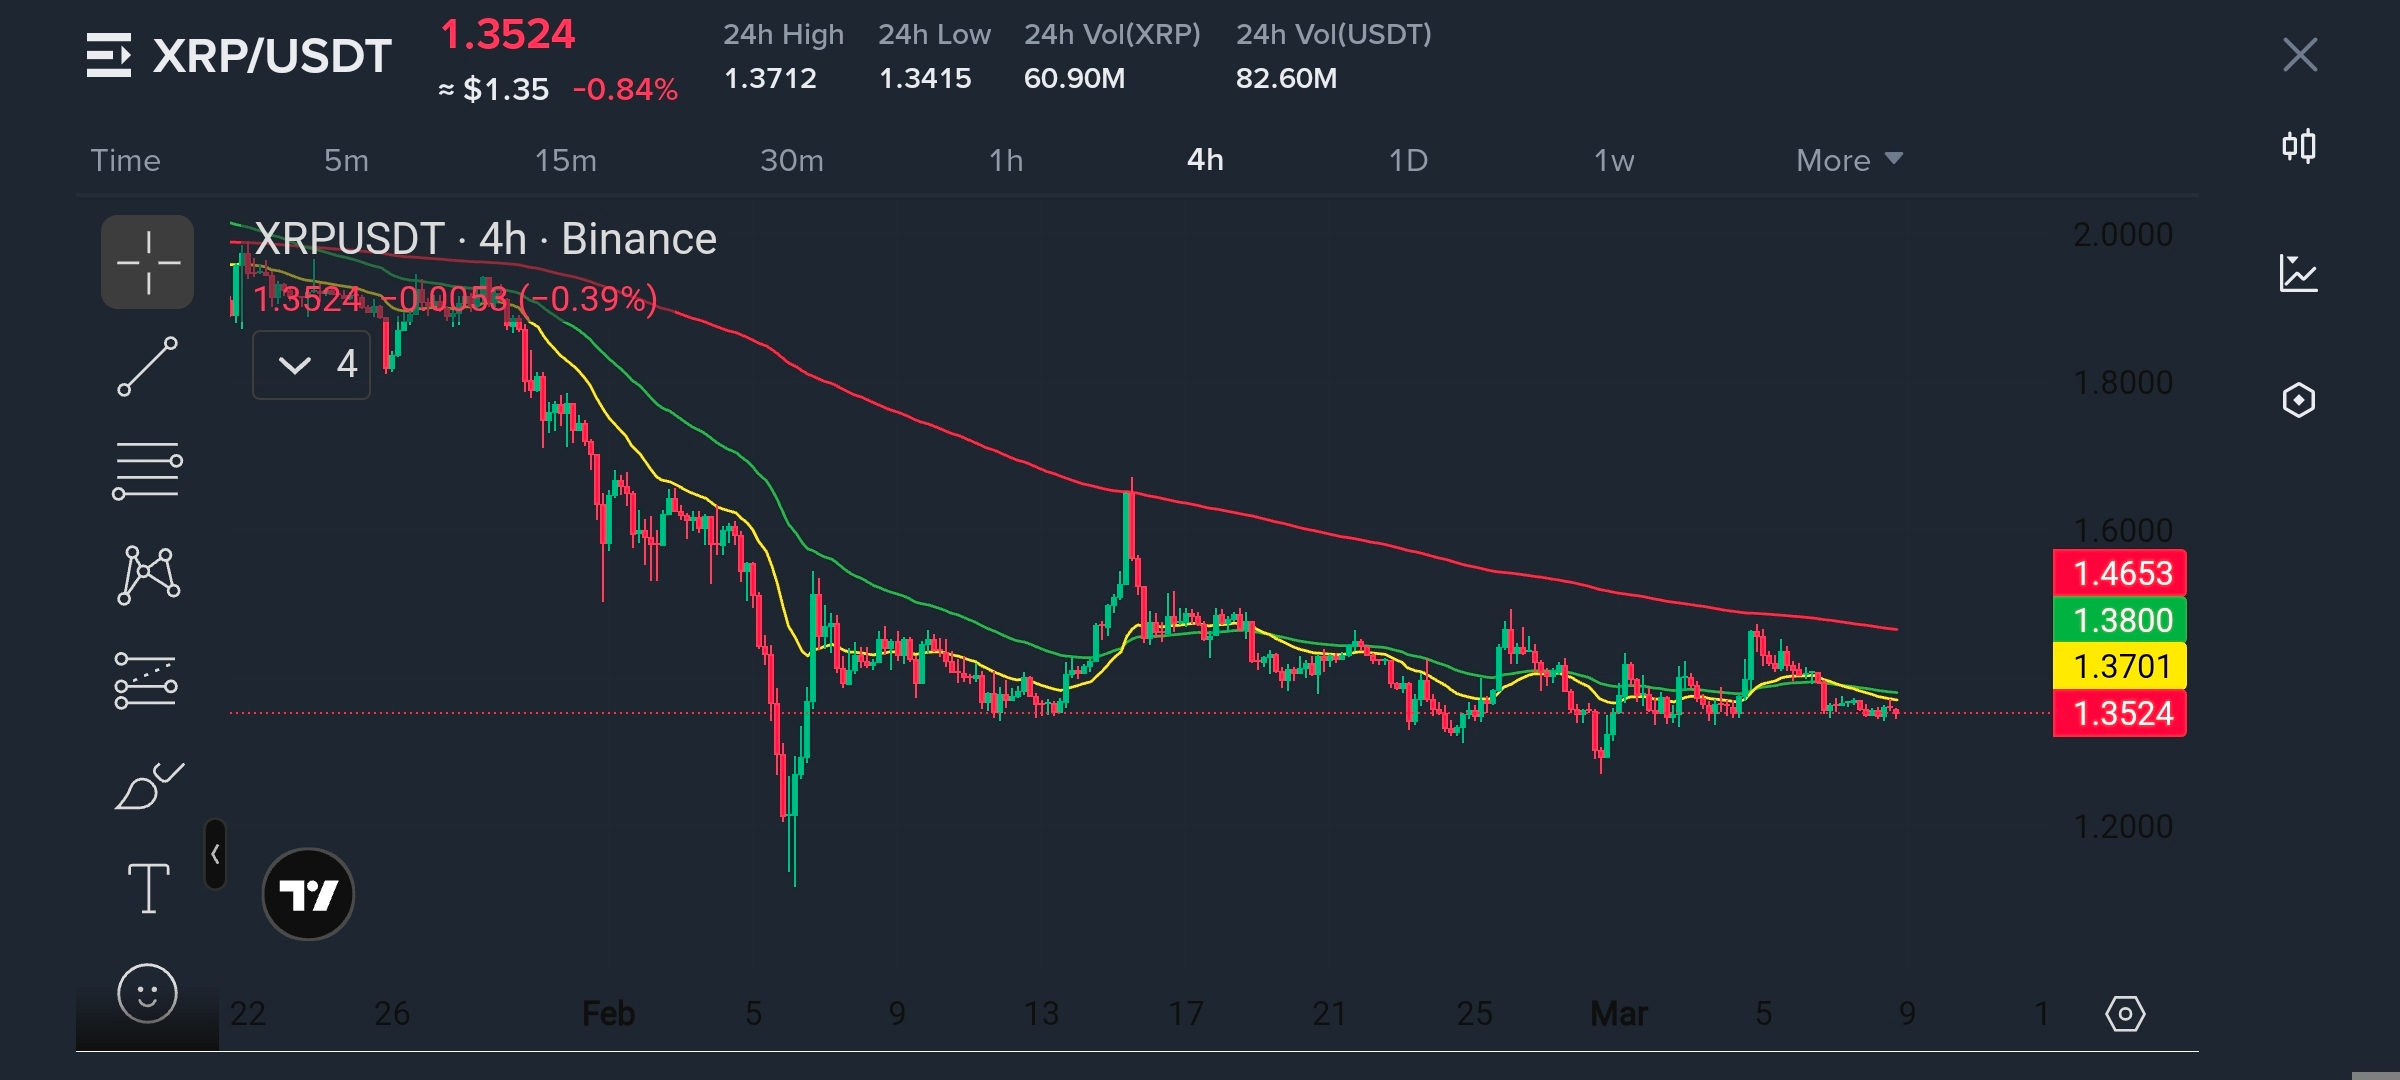This screenshot has height=1080, width=2400.
Task: Open the horizontal lines drawing tool
Action: click(x=147, y=470)
